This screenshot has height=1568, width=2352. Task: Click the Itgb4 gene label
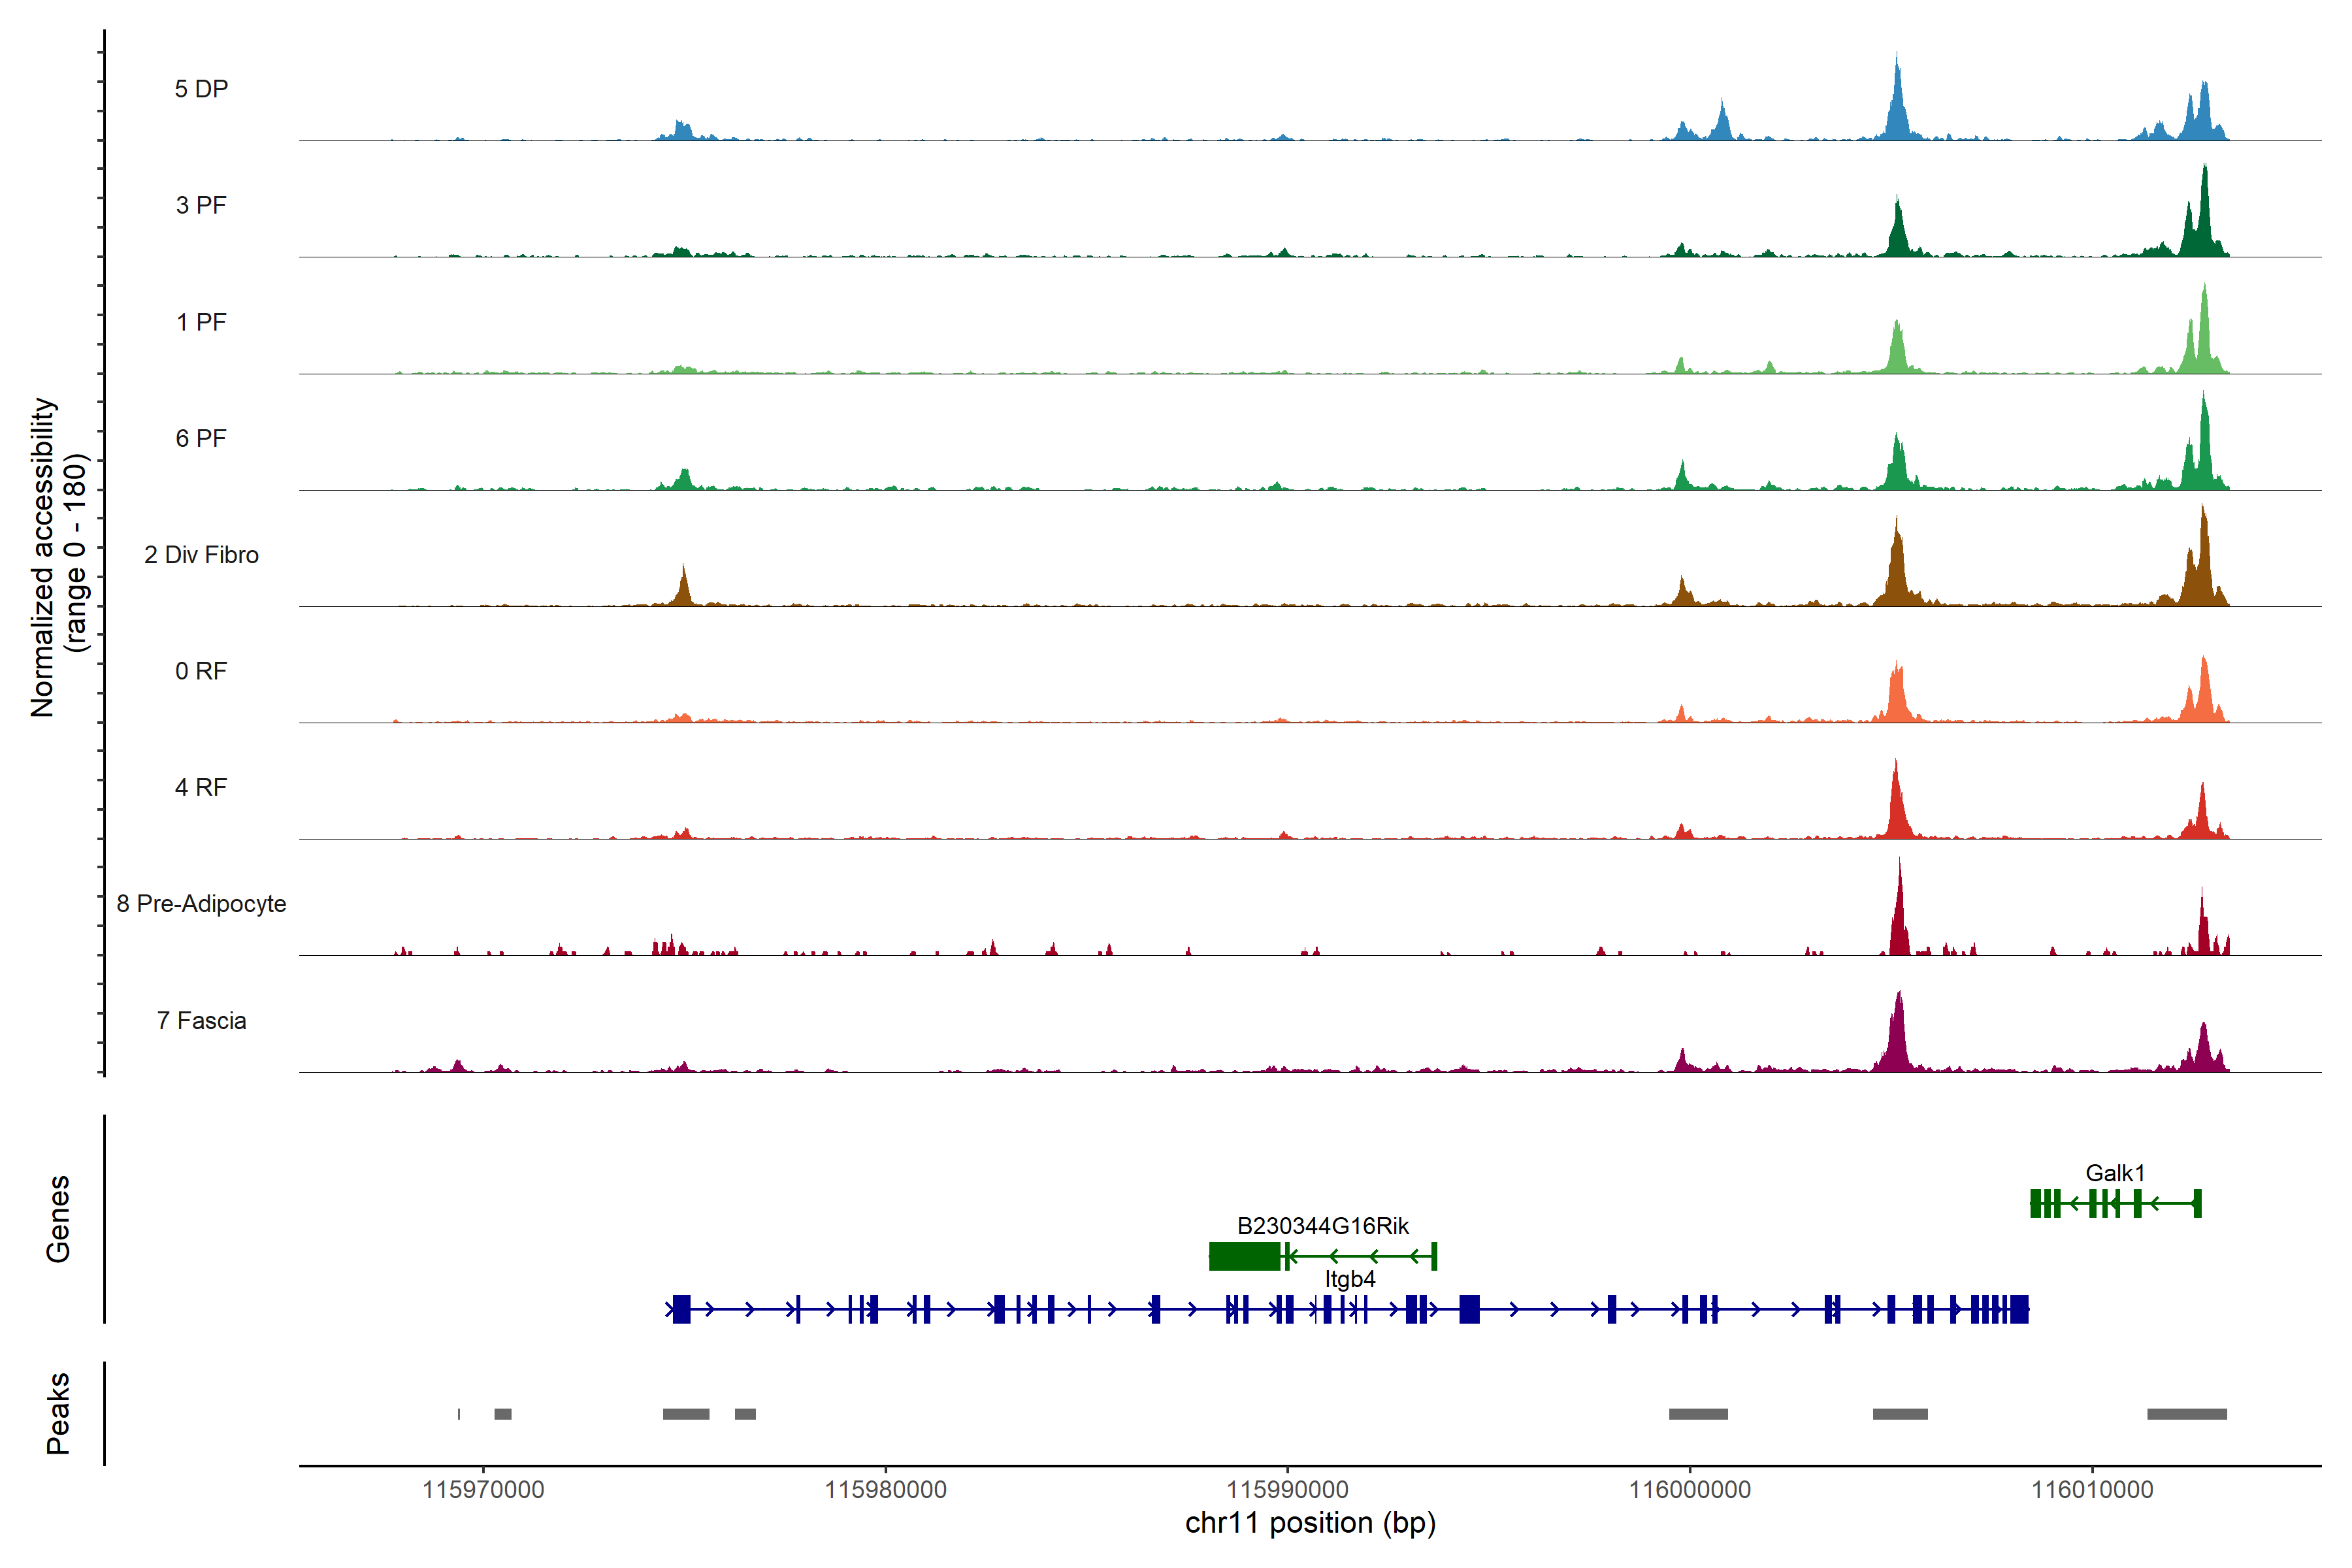click(1349, 1279)
